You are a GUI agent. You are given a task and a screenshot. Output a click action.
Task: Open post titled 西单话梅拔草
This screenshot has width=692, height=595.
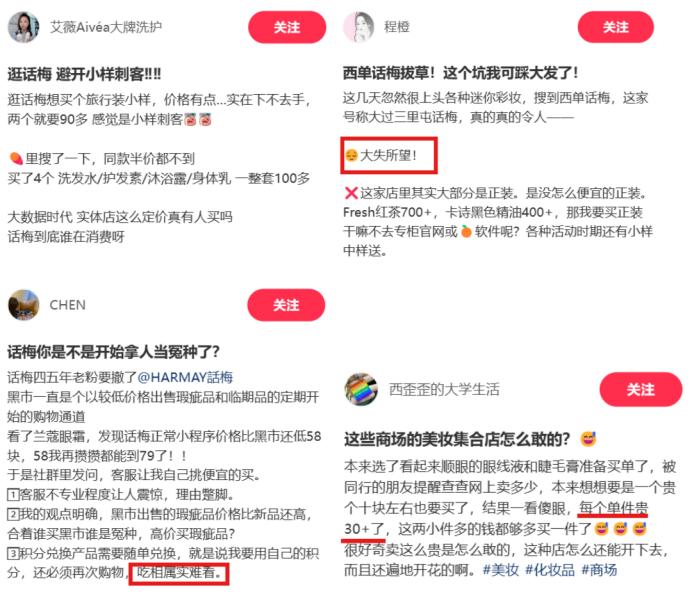(460, 73)
